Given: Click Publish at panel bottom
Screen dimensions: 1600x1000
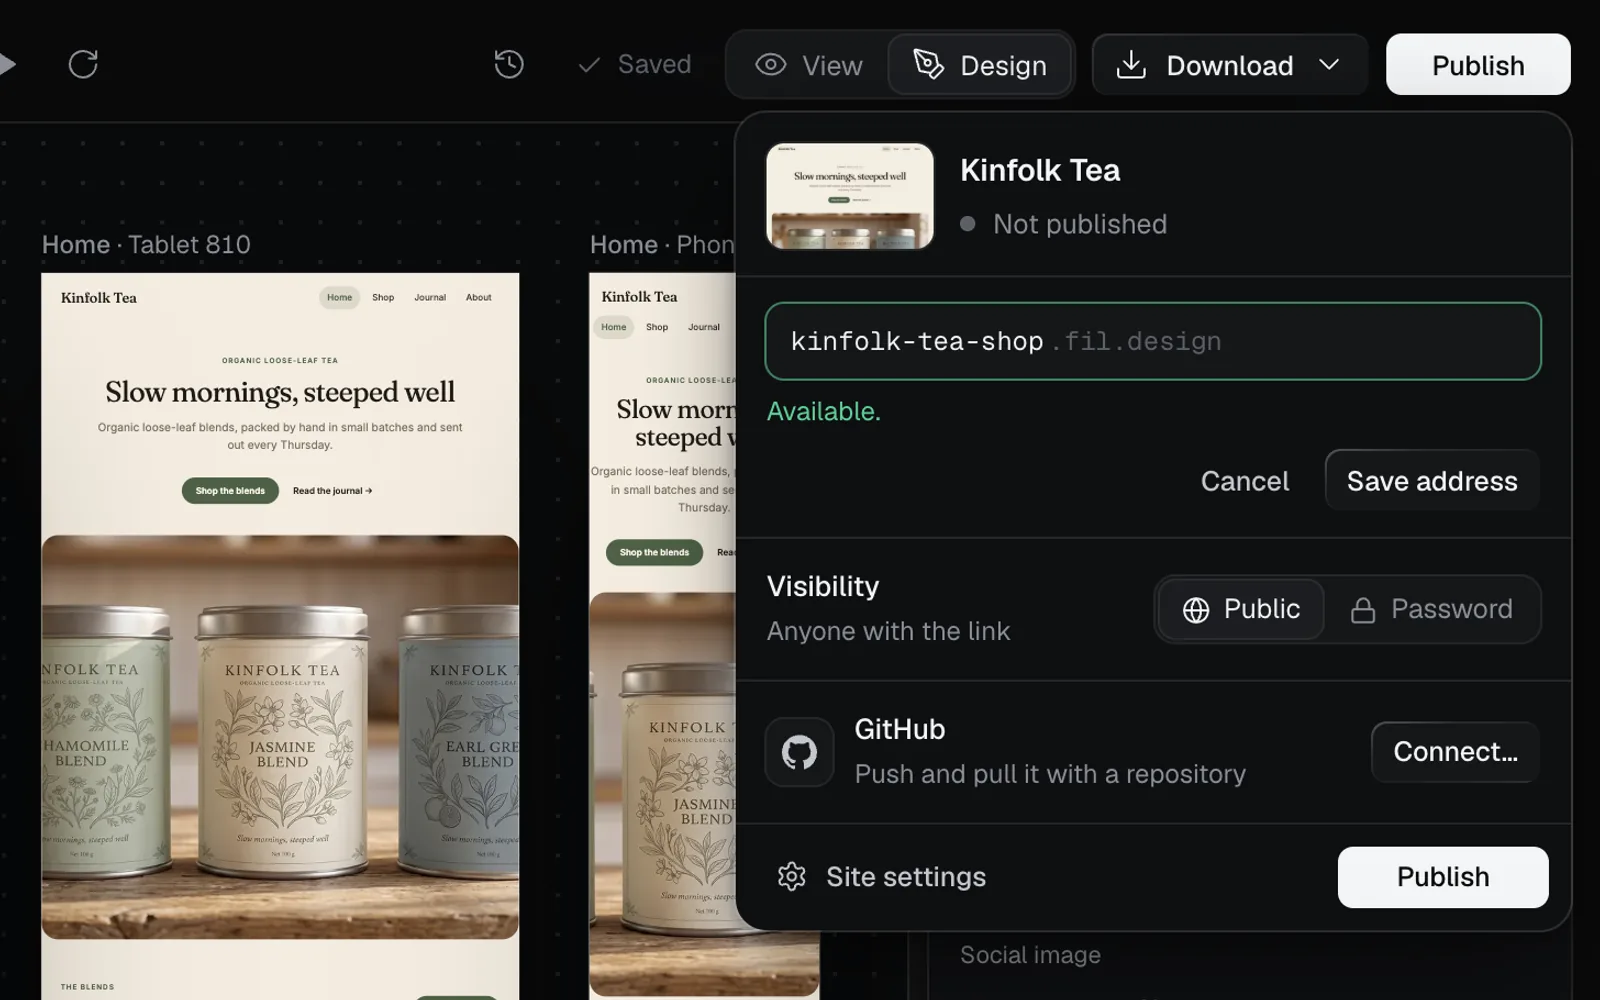Looking at the screenshot, I should 1443,877.
